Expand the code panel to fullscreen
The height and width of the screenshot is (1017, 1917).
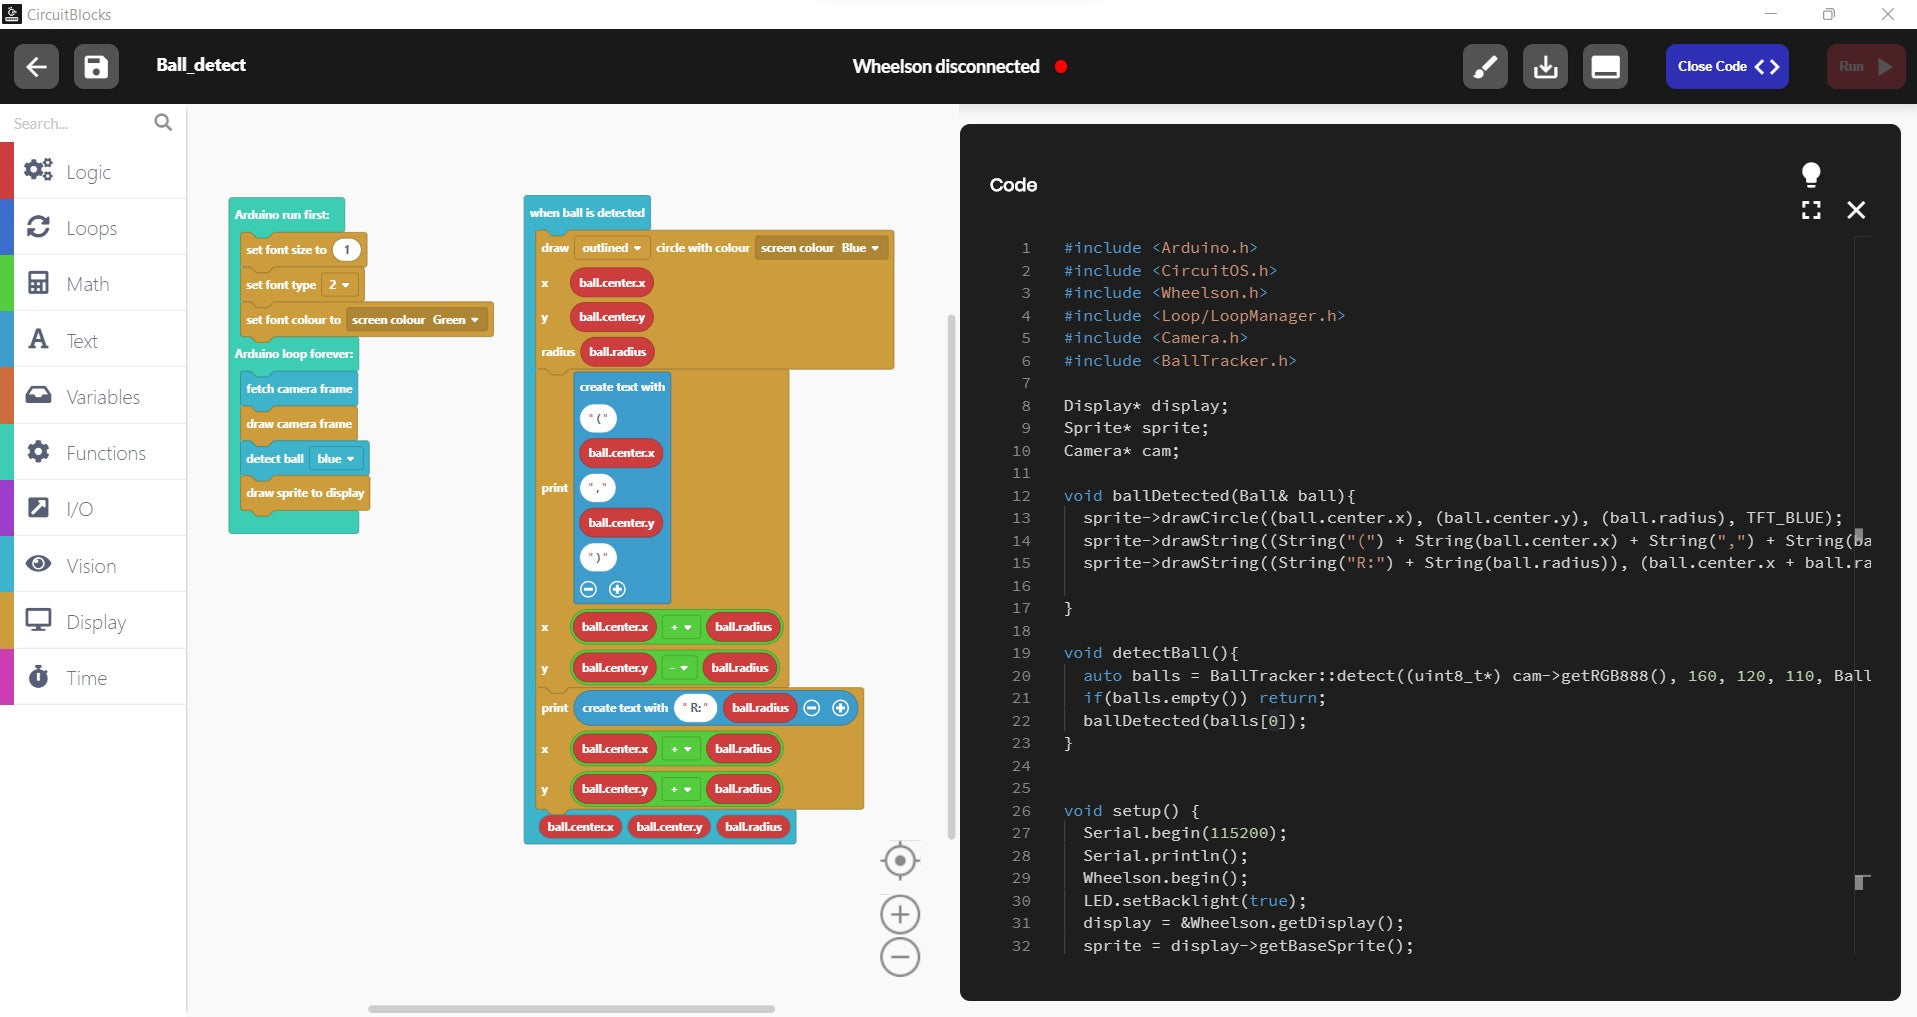coord(1812,210)
